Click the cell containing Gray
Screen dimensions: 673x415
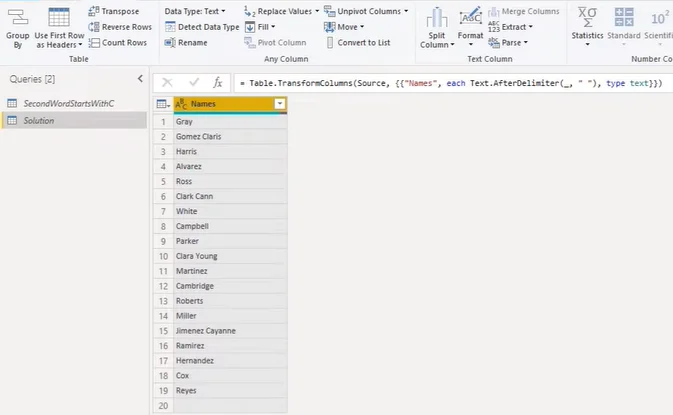click(x=230, y=121)
